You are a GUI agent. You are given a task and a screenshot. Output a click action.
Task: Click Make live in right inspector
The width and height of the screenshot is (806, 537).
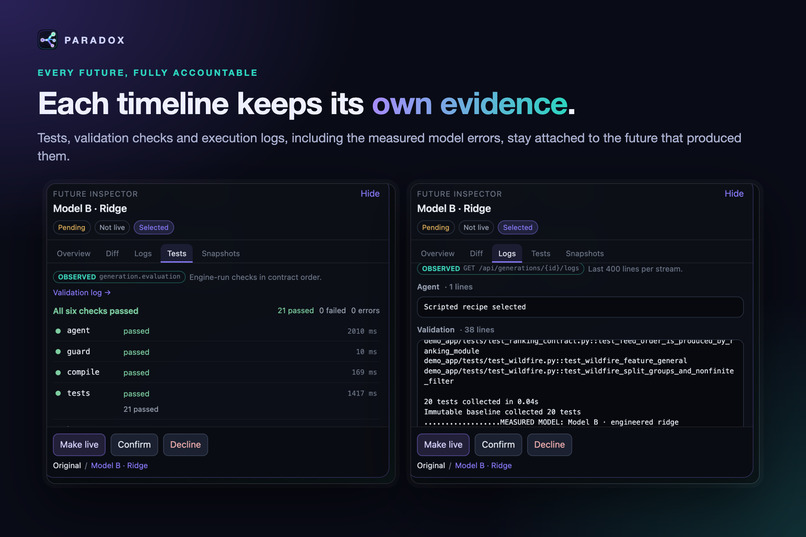coord(443,445)
